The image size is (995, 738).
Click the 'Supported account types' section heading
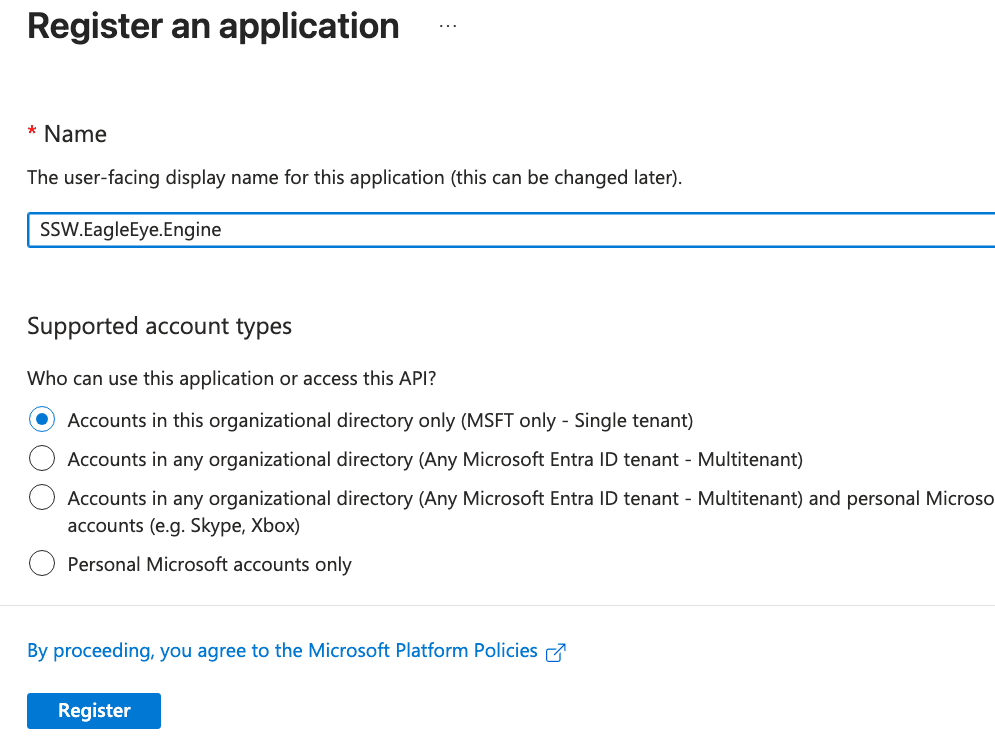coord(160,326)
